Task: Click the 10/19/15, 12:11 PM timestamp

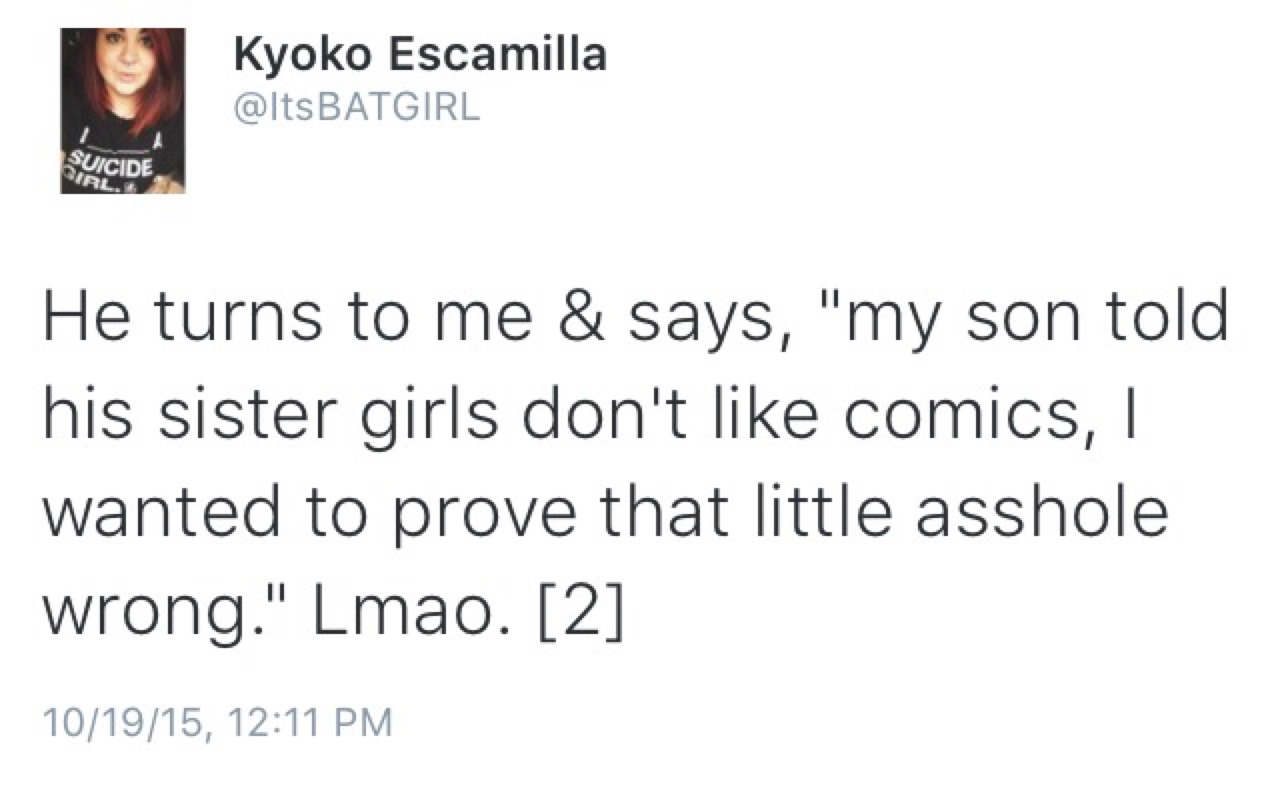Action: [214, 721]
